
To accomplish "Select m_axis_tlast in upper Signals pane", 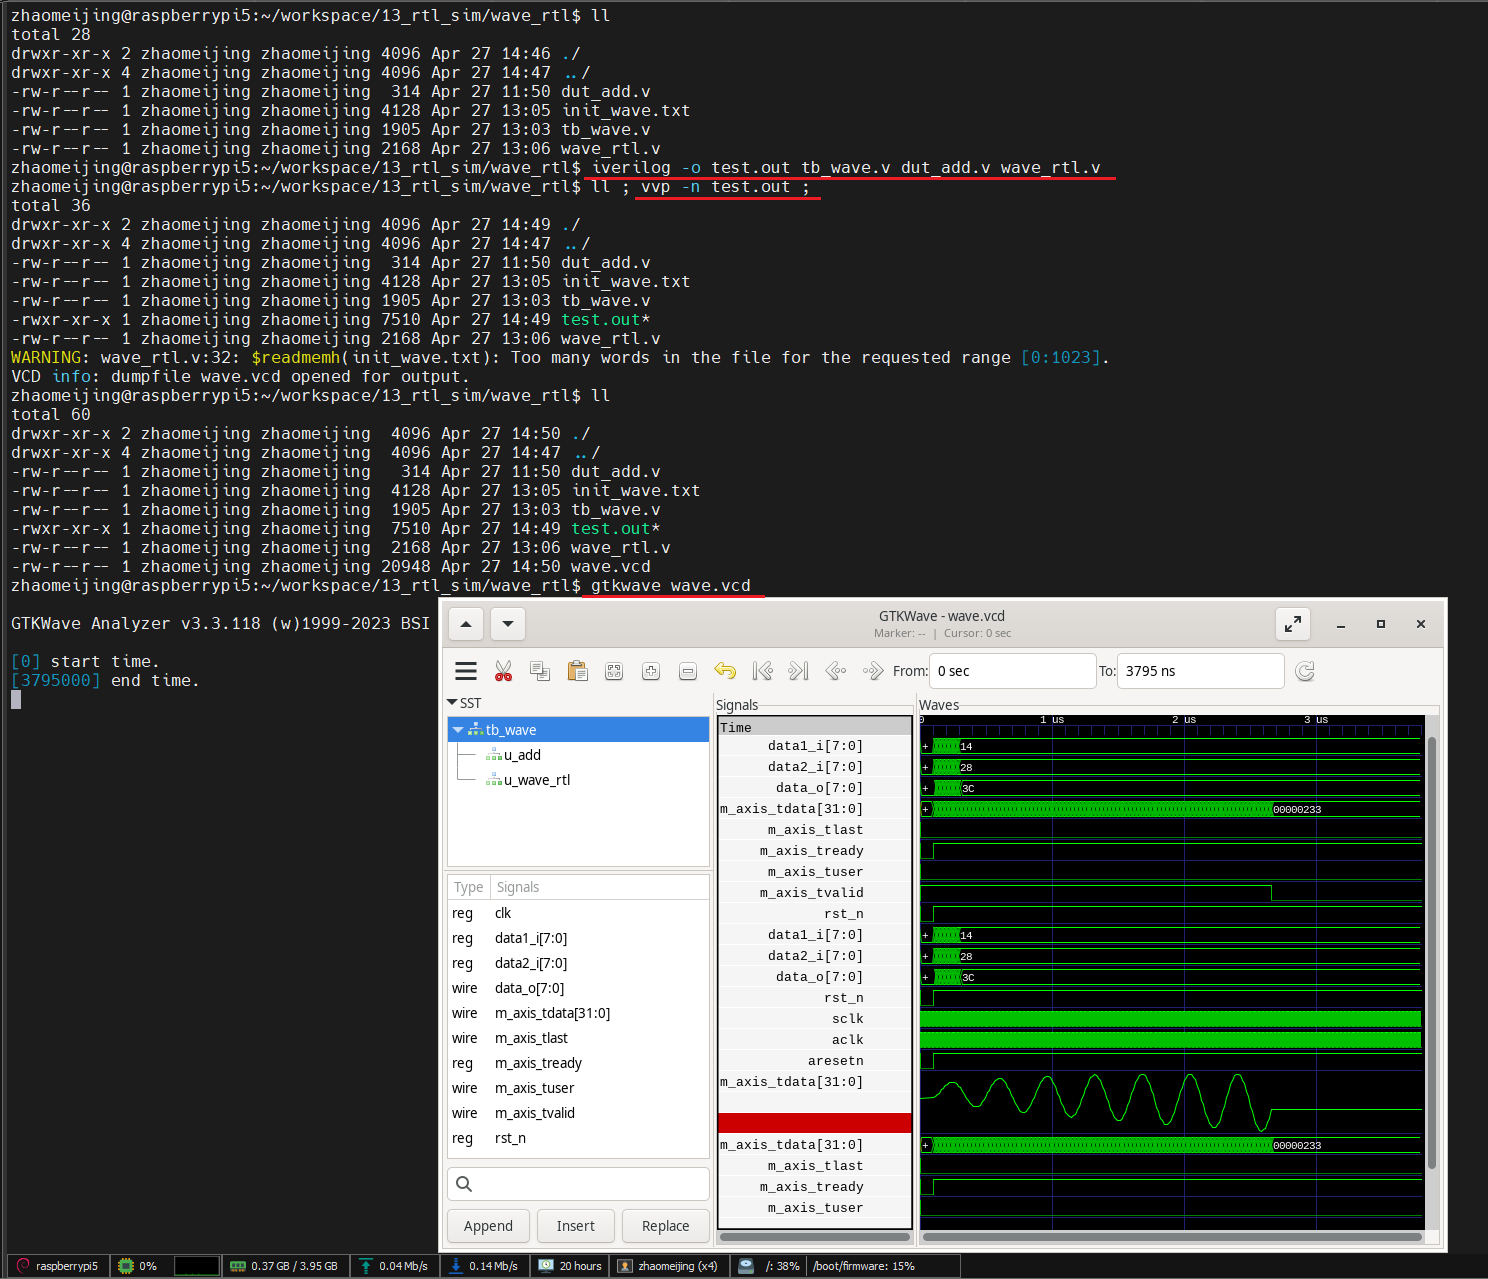I will pos(814,830).
